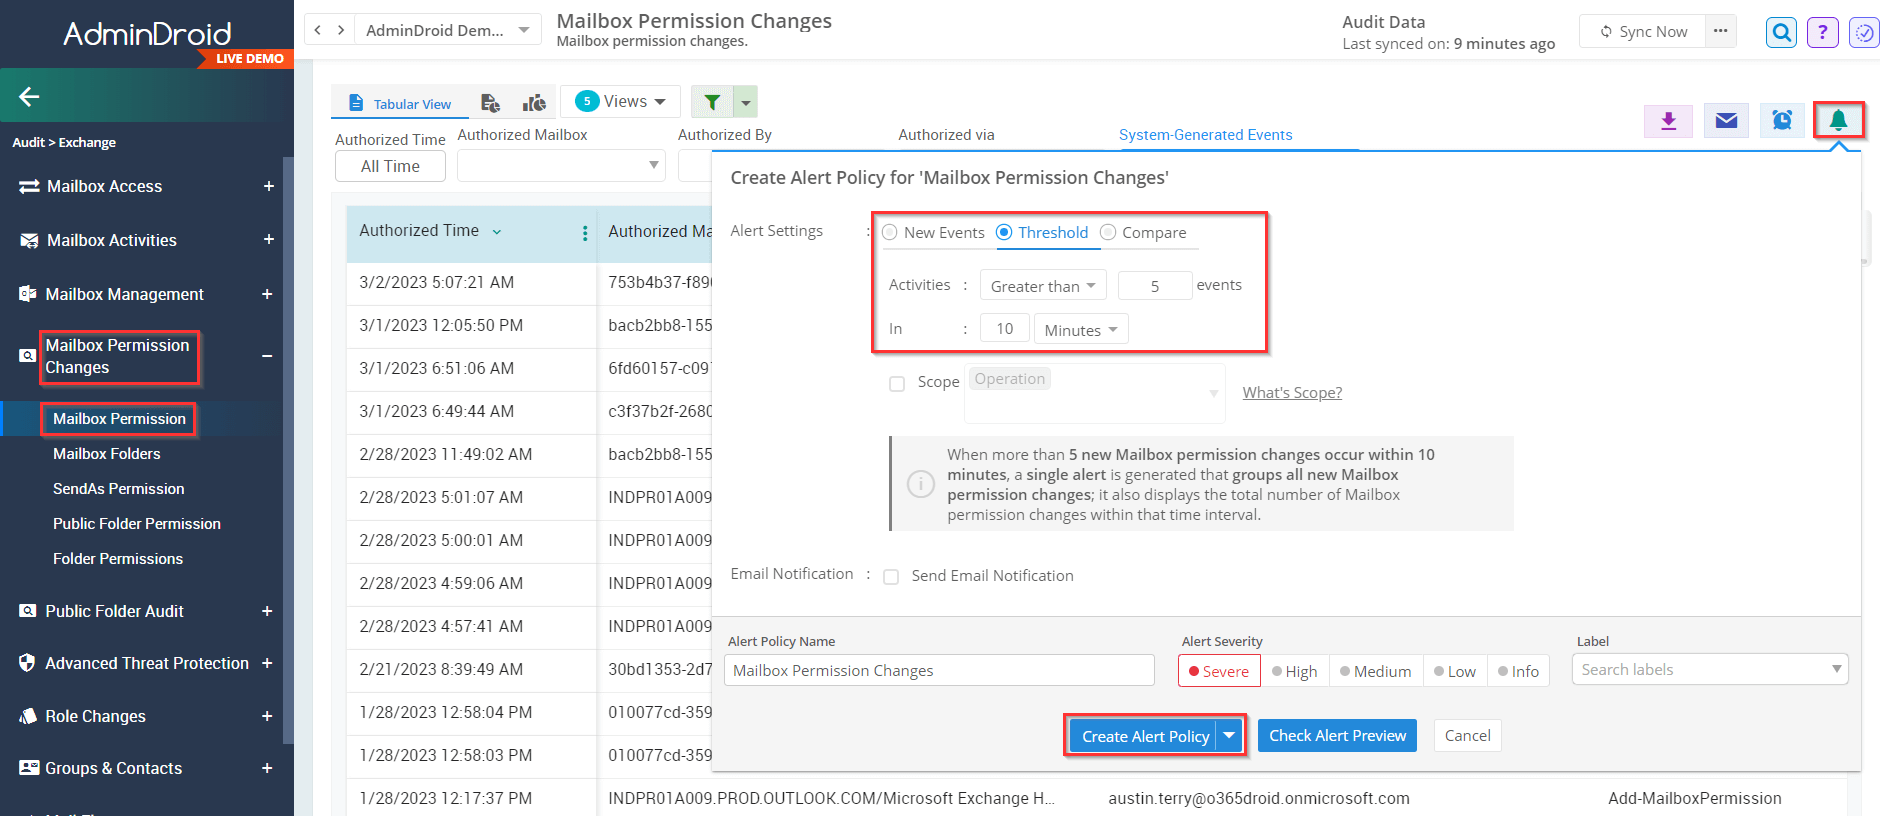Open SendAs Permission sidebar item
This screenshot has width=1880, height=816.
click(x=118, y=489)
